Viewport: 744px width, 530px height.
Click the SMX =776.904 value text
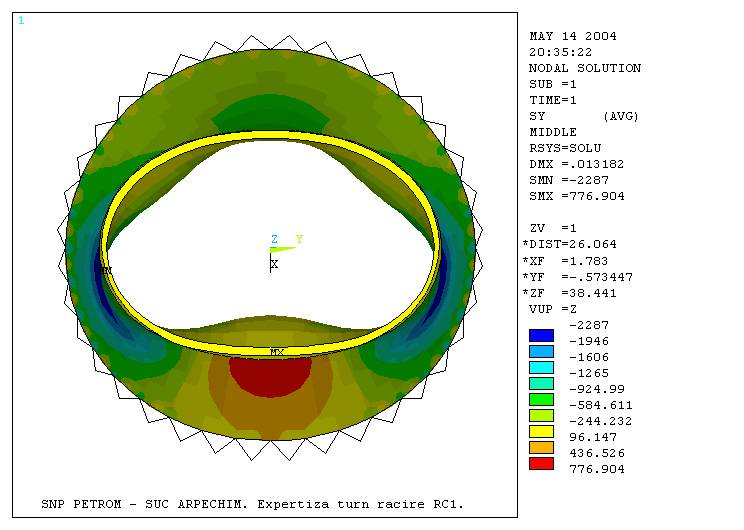(x=576, y=196)
